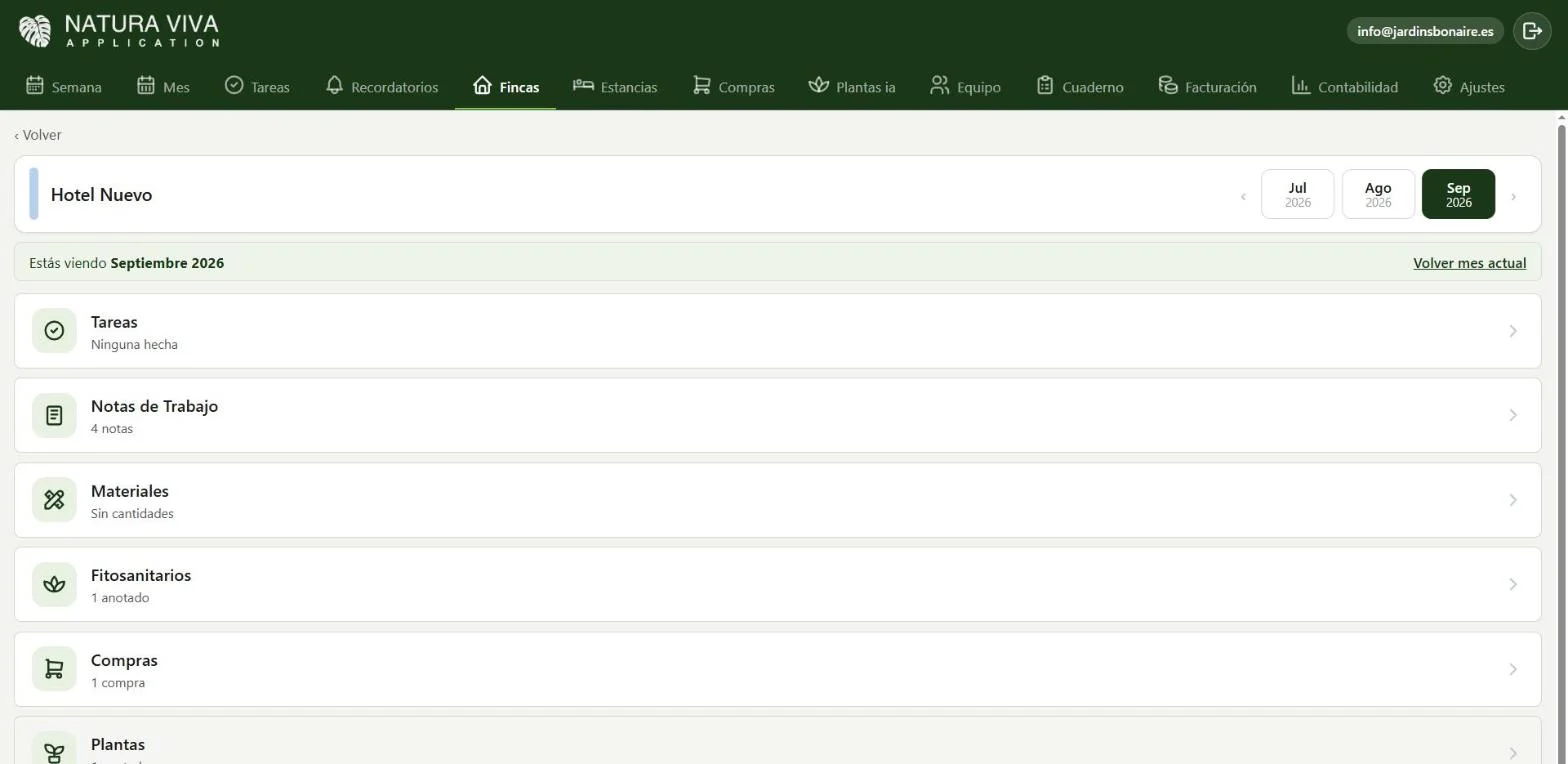This screenshot has height=764, width=1568.
Task: Click the Materiales tools icon
Action: point(54,499)
